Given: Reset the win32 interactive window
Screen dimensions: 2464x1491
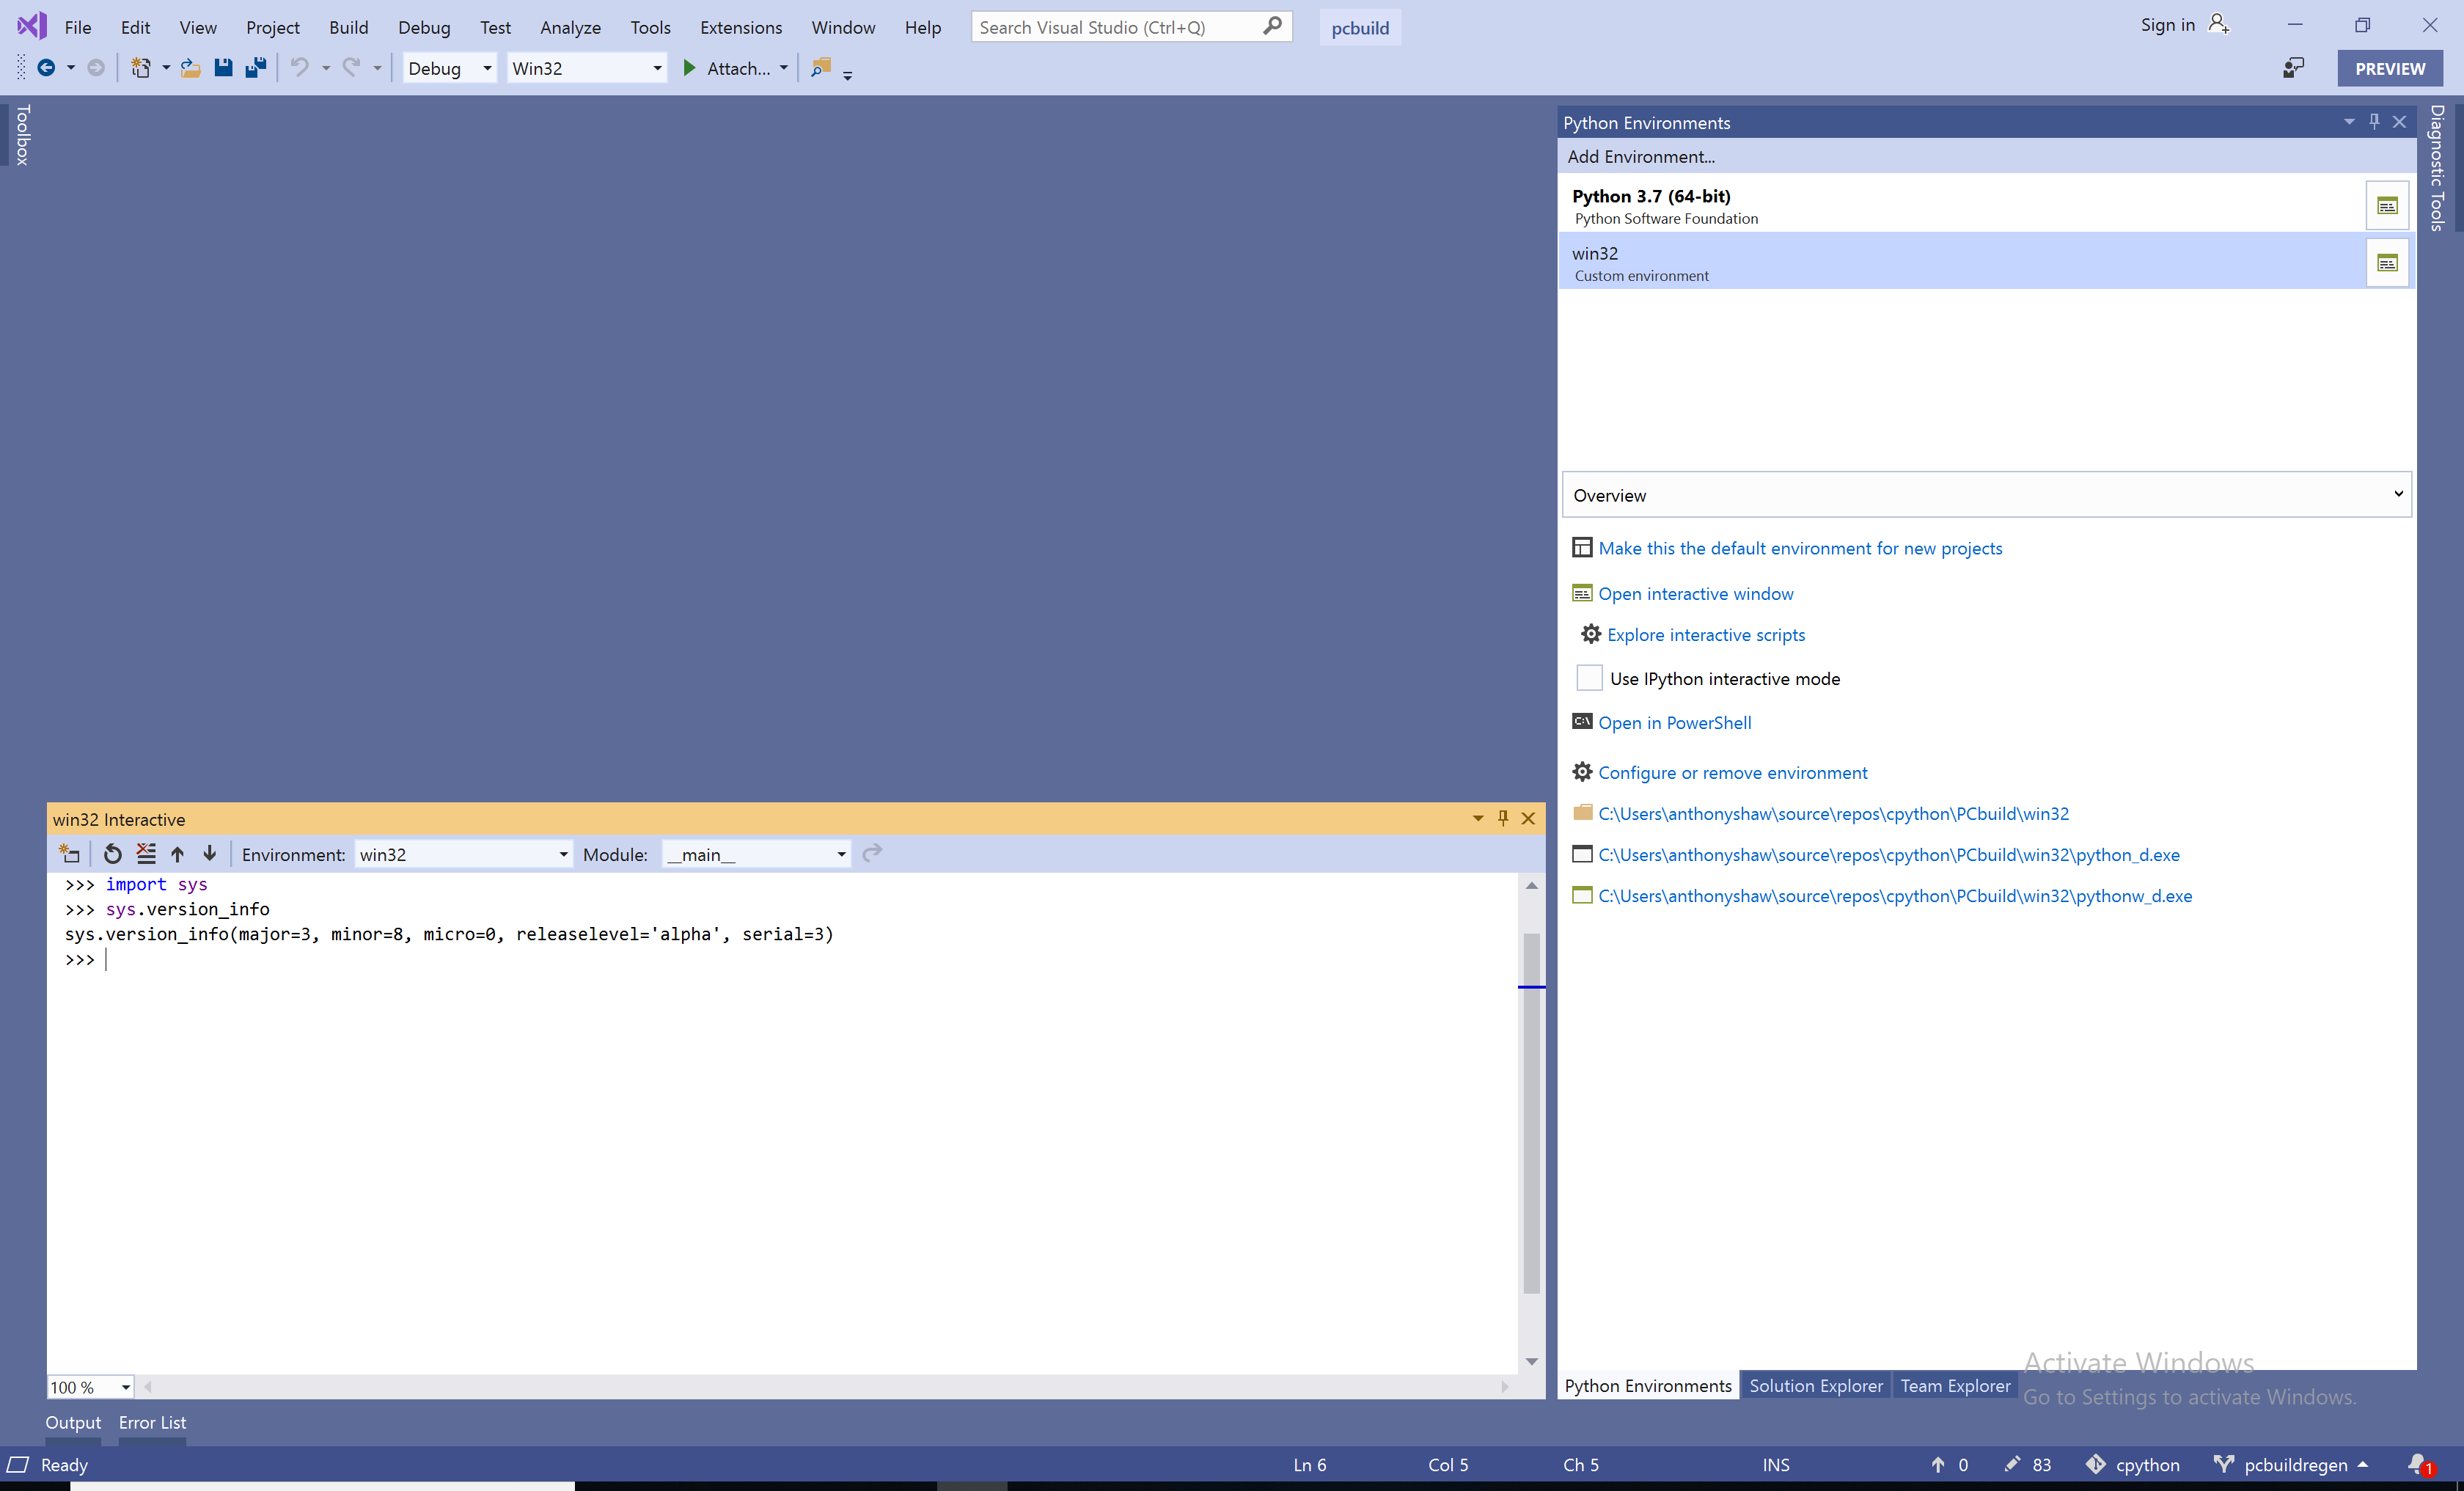Looking at the screenshot, I should 112,854.
